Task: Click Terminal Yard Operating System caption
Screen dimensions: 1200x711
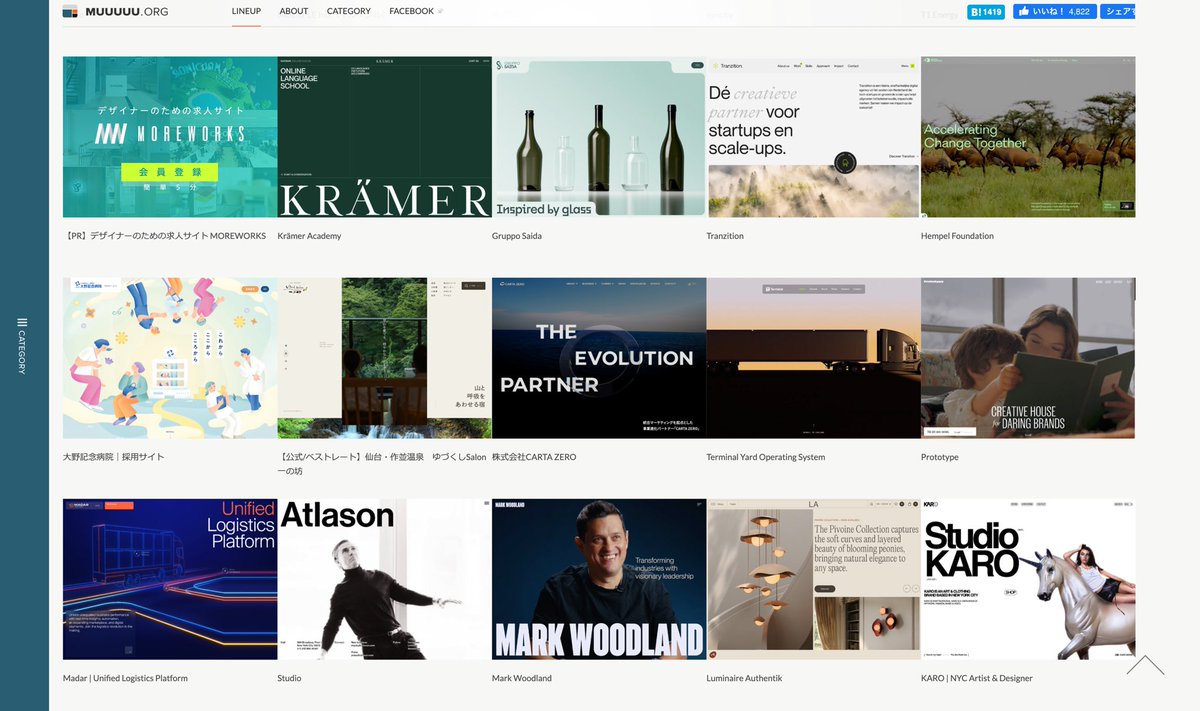Action: point(766,457)
